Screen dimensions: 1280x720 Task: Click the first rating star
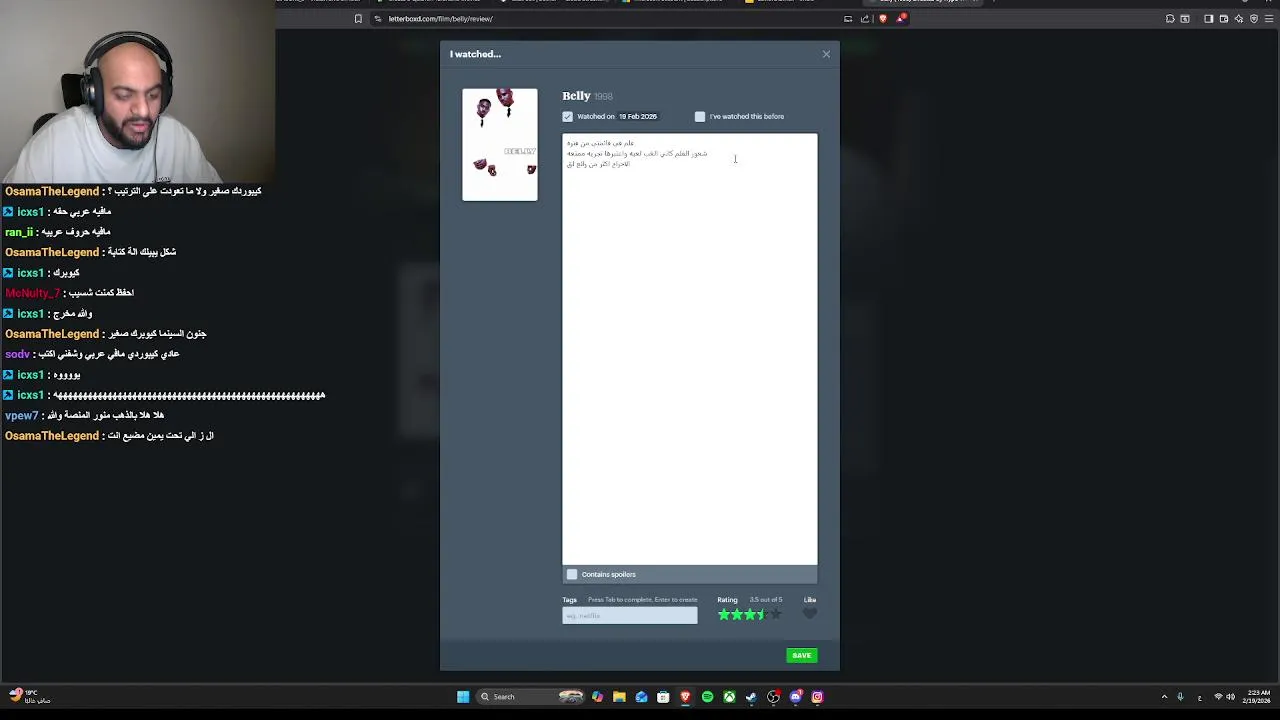pyautogui.click(x=724, y=614)
